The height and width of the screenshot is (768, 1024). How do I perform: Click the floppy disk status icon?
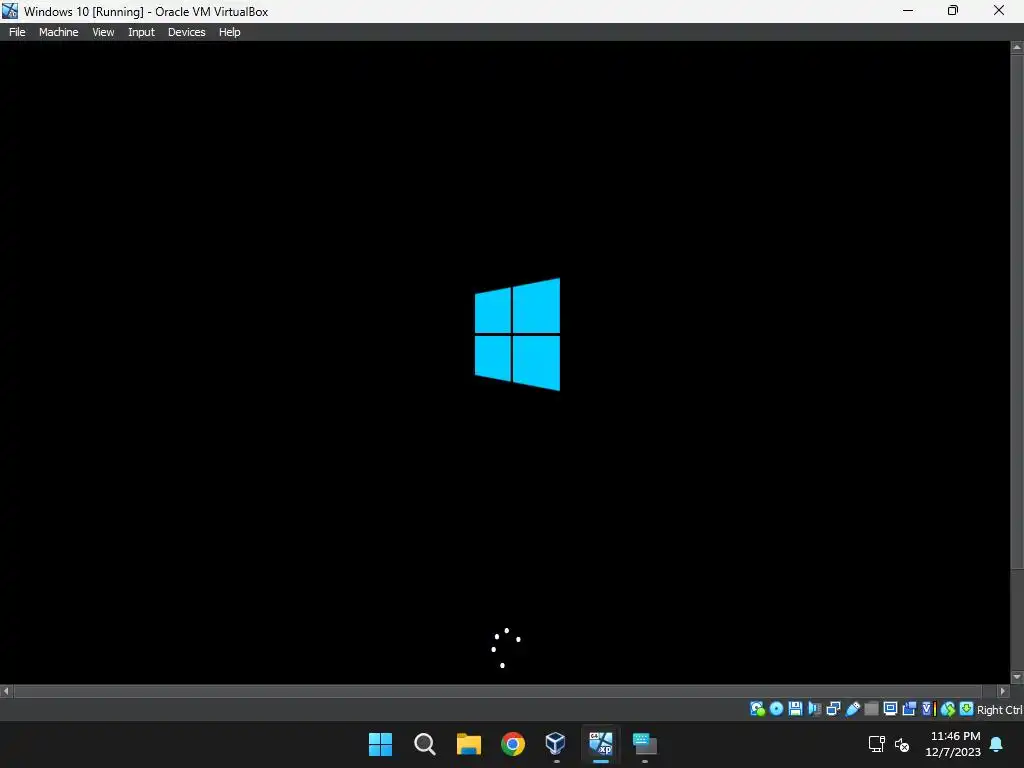pos(795,709)
